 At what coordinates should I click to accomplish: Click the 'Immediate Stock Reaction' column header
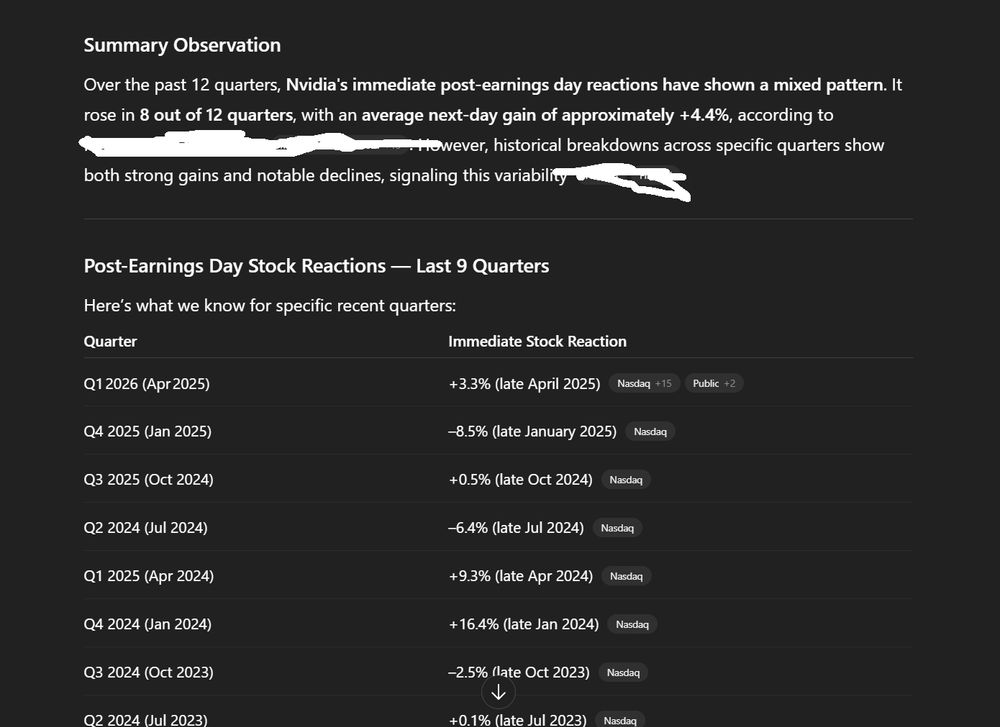click(537, 341)
